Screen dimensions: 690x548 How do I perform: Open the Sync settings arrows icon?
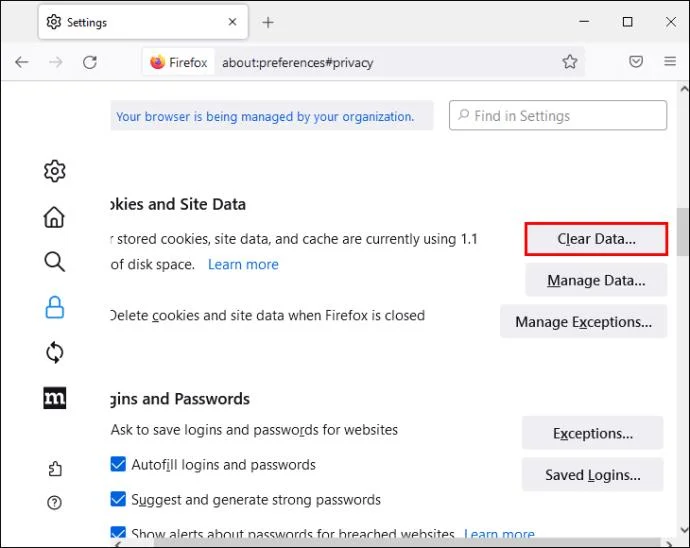[55, 353]
